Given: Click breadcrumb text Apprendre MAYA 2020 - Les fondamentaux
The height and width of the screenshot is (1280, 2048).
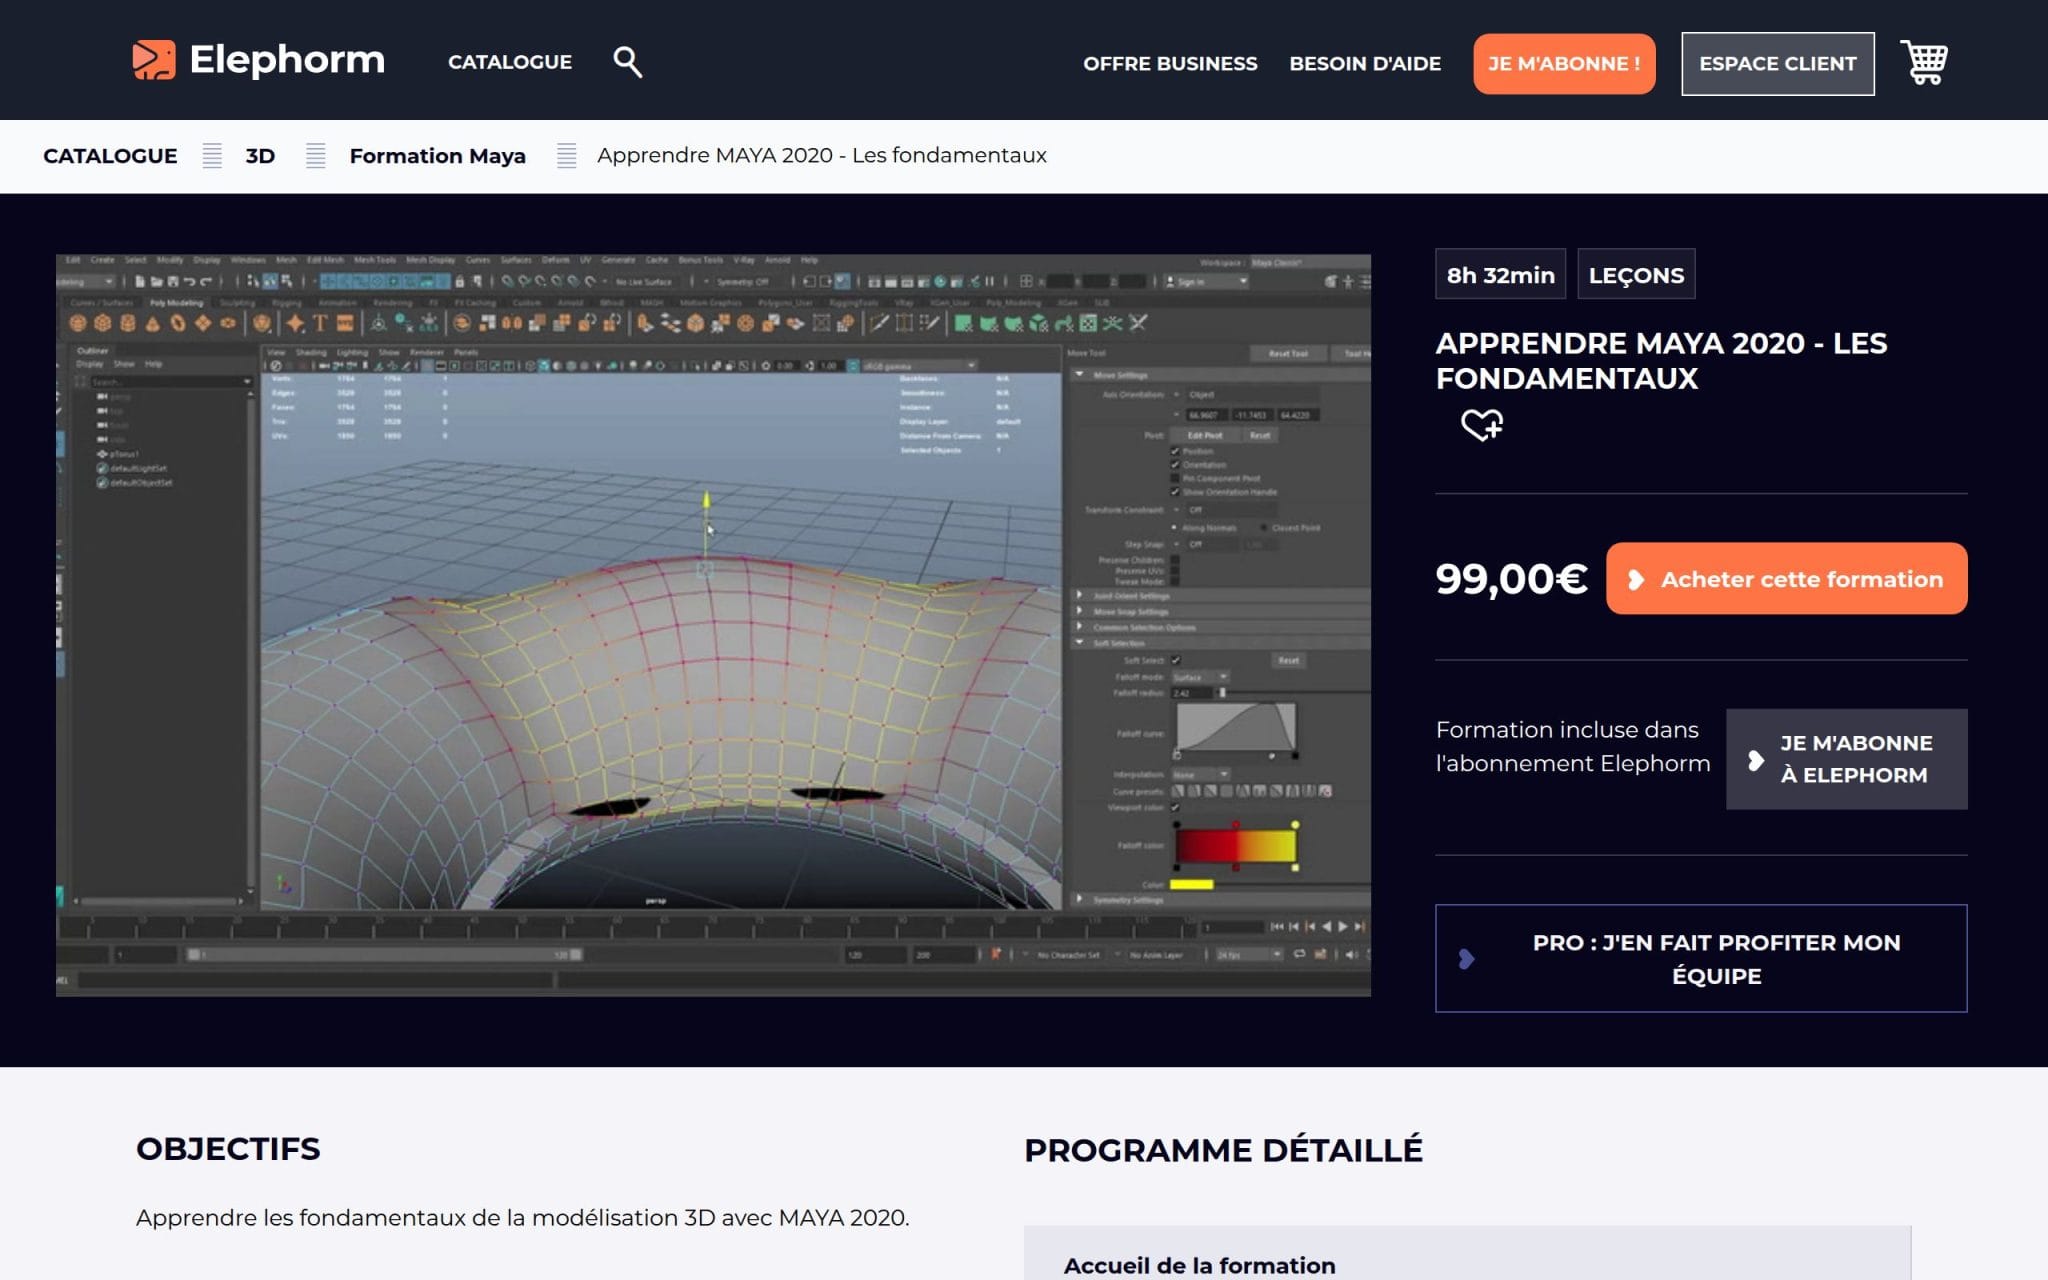Looking at the screenshot, I should (822, 155).
